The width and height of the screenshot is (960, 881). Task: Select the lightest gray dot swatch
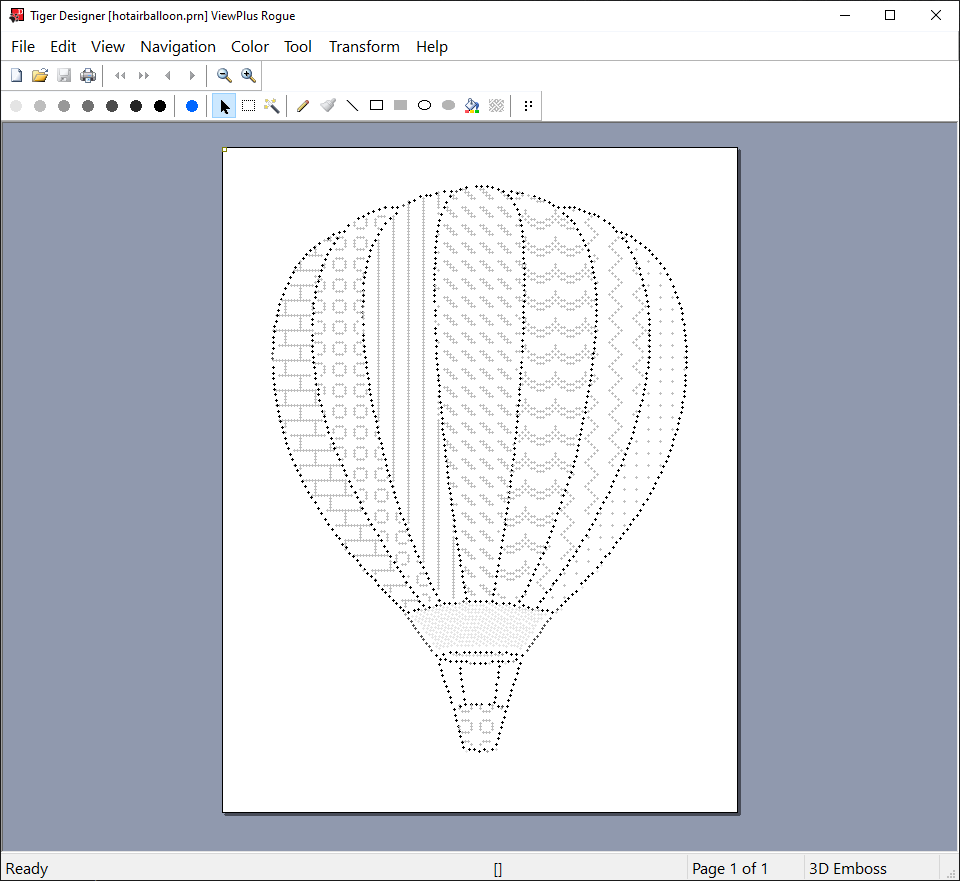point(16,106)
